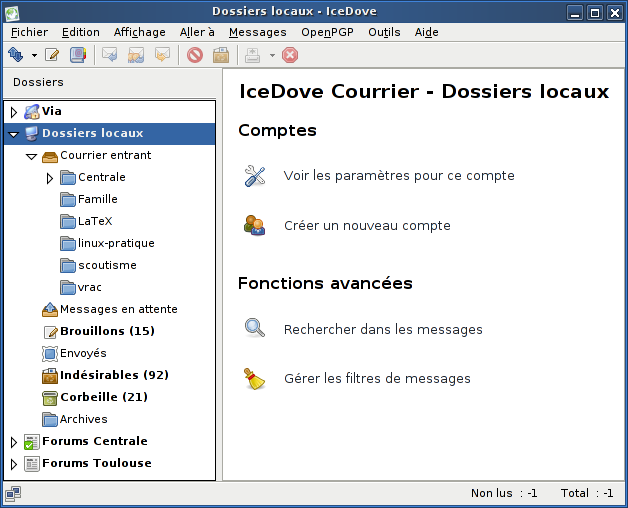Click the Archives folder icon
The height and width of the screenshot is (508, 628).
[x=50, y=419]
